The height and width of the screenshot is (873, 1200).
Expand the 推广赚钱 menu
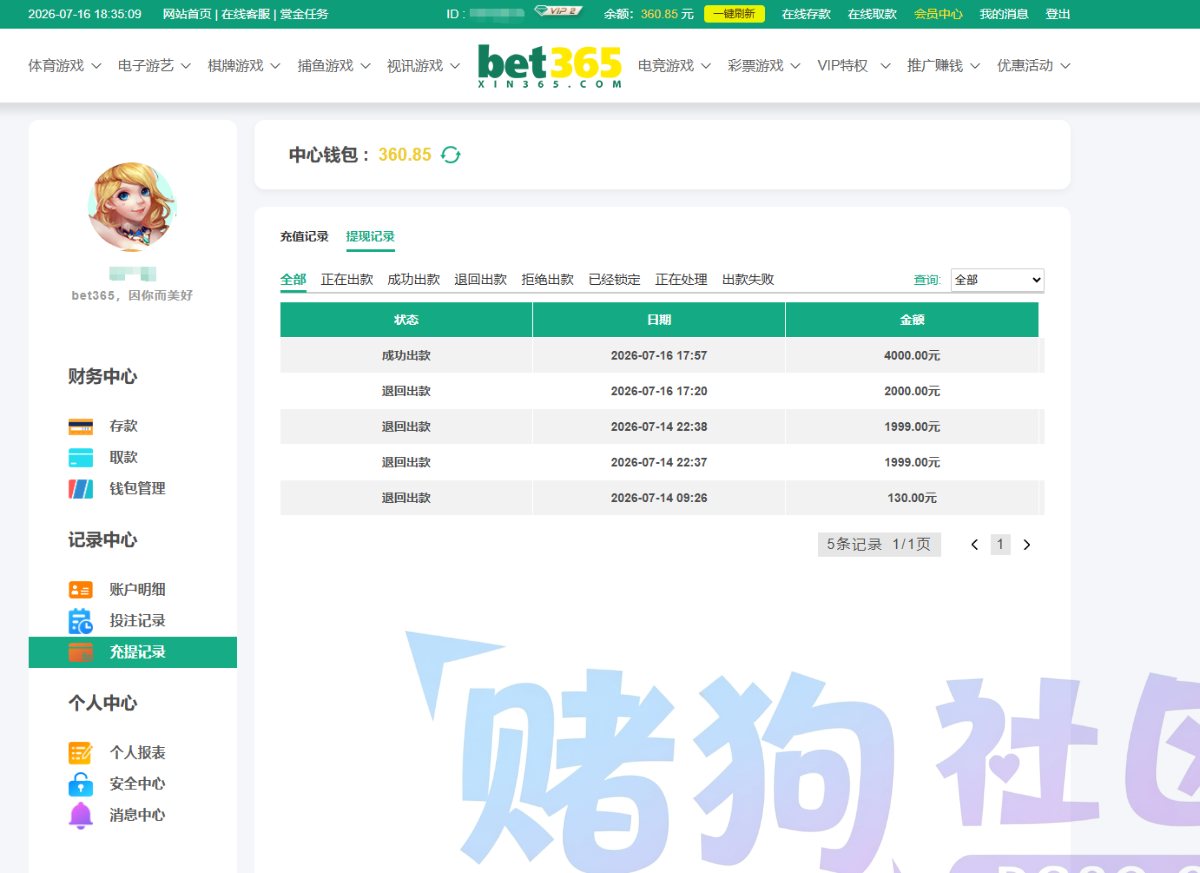944,66
